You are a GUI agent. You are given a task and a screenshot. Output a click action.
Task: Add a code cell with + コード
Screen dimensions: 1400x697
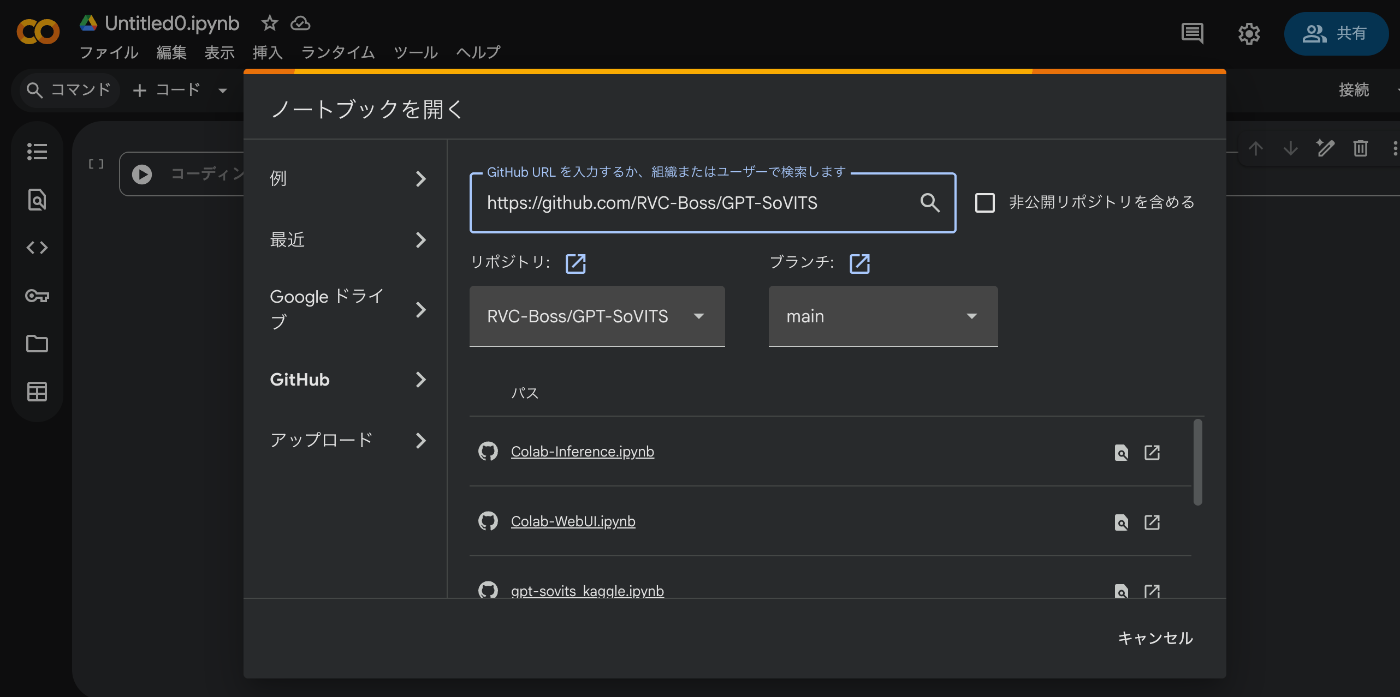point(166,90)
